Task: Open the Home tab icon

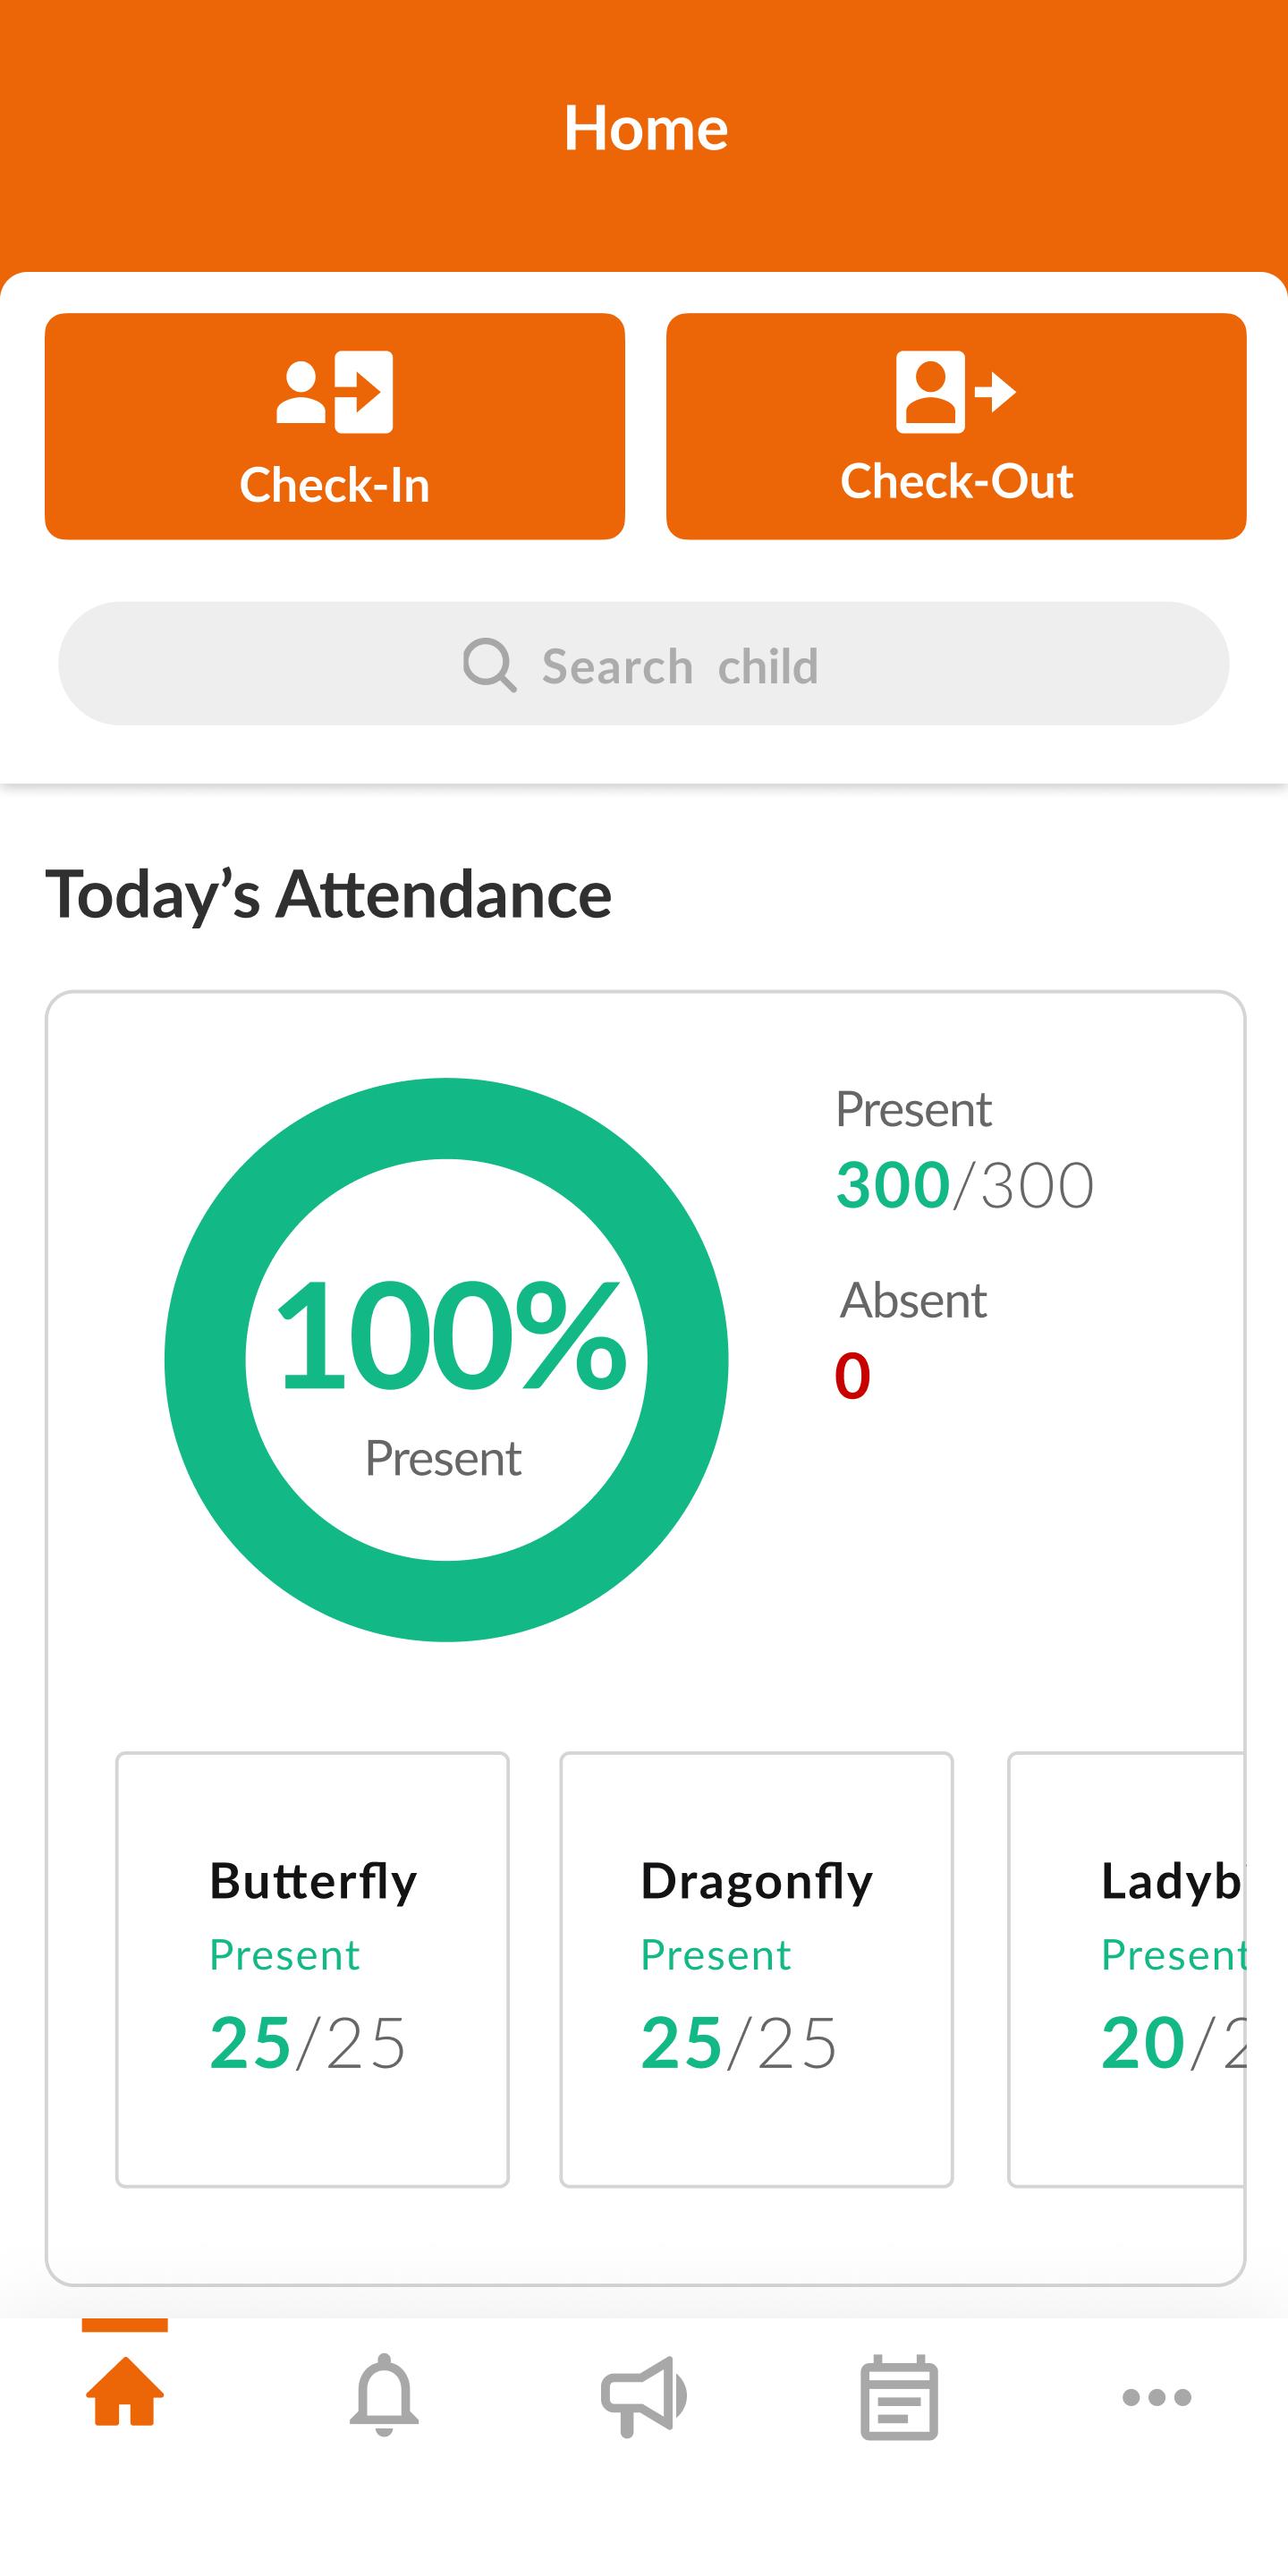Action: pyautogui.click(x=125, y=2393)
